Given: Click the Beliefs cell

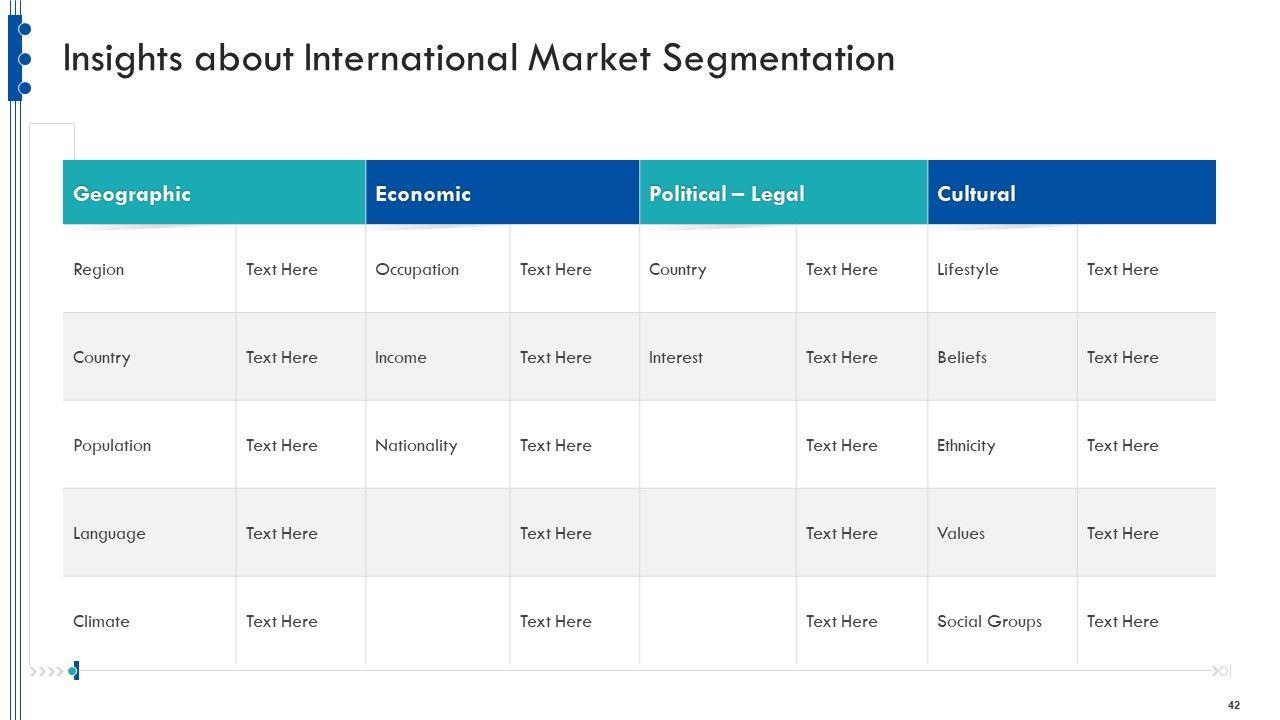Looking at the screenshot, I should (x=962, y=358).
